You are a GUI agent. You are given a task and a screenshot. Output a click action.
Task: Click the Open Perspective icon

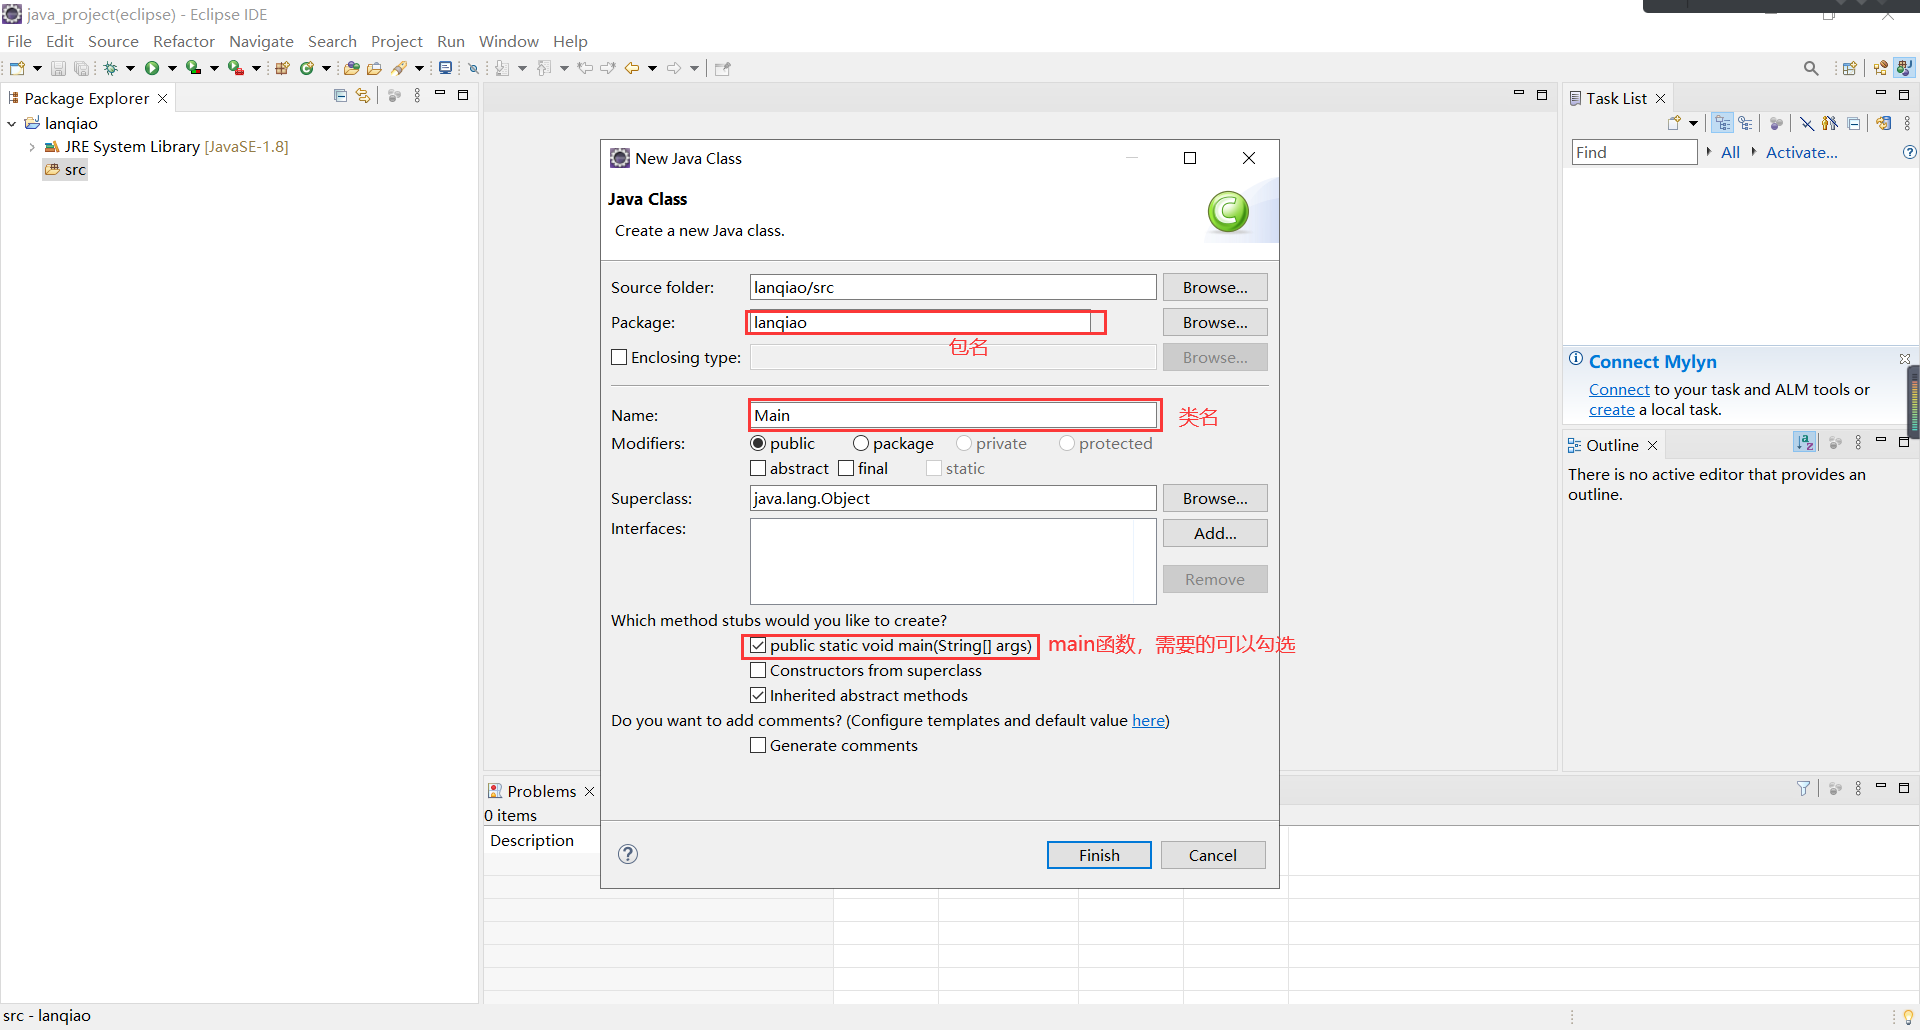(x=1849, y=68)
